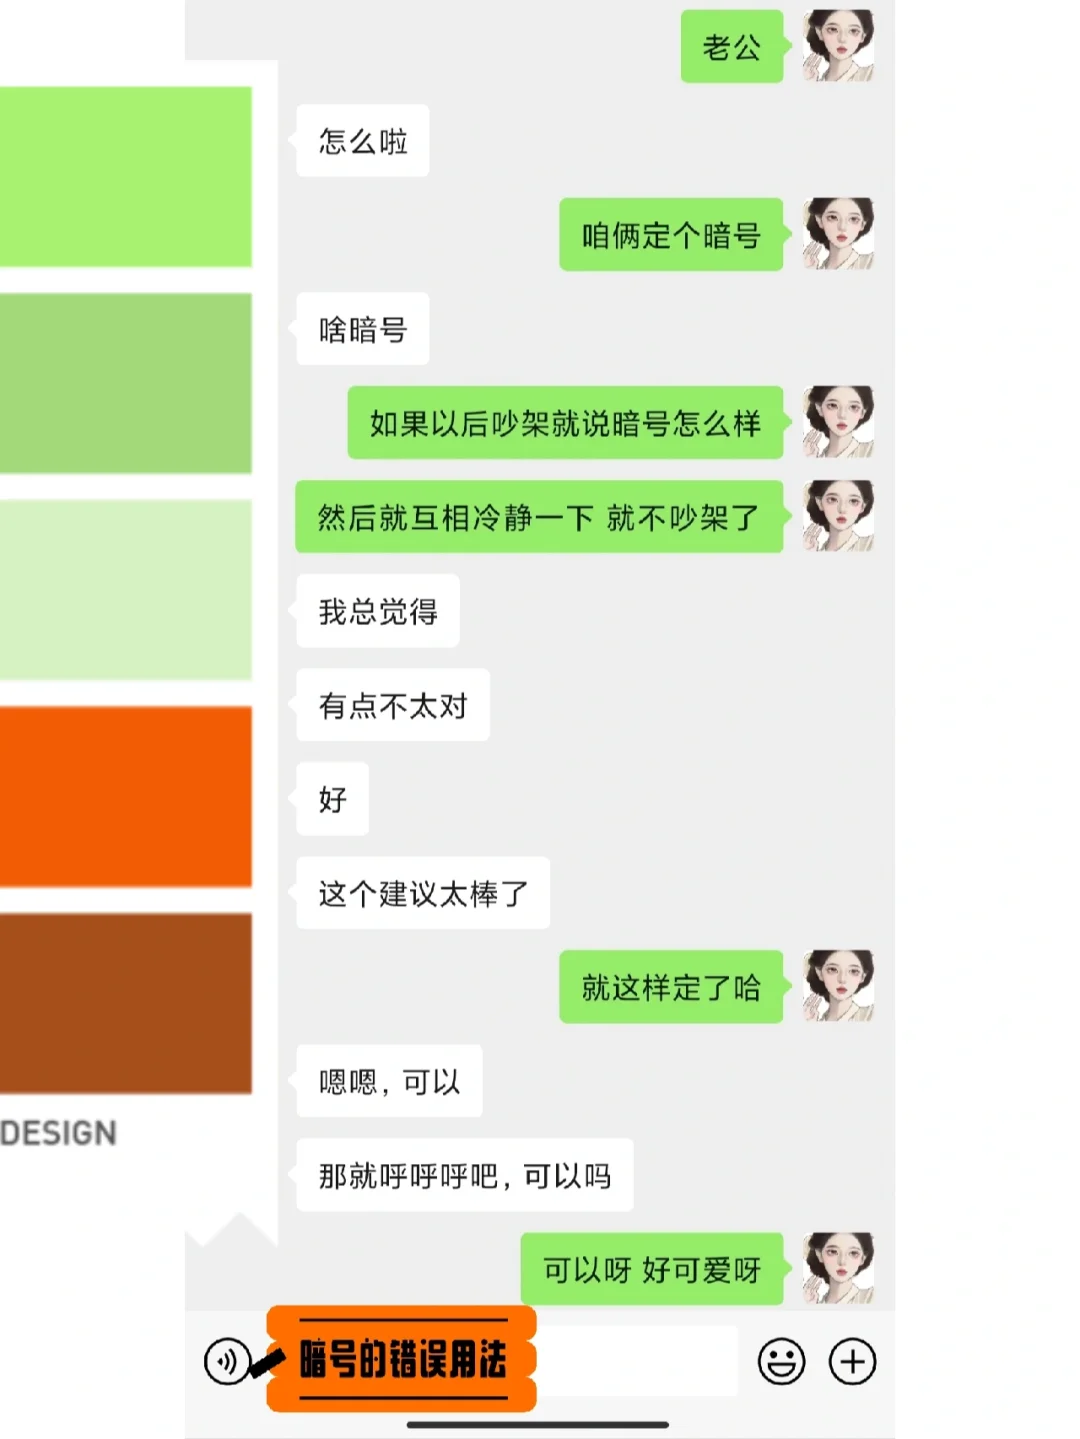This screenshot has width=1080, height=1439.
Task: Select the bright lime green swatch
Action: click(125, 177)
